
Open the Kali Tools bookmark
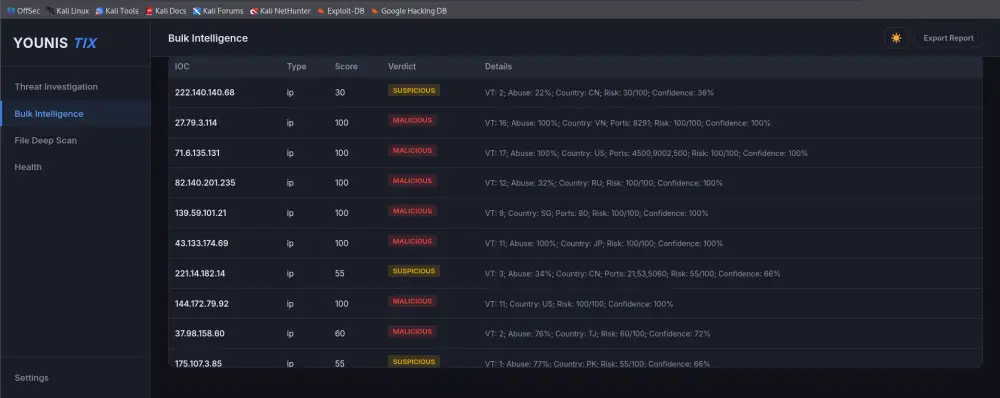(117, 11)
